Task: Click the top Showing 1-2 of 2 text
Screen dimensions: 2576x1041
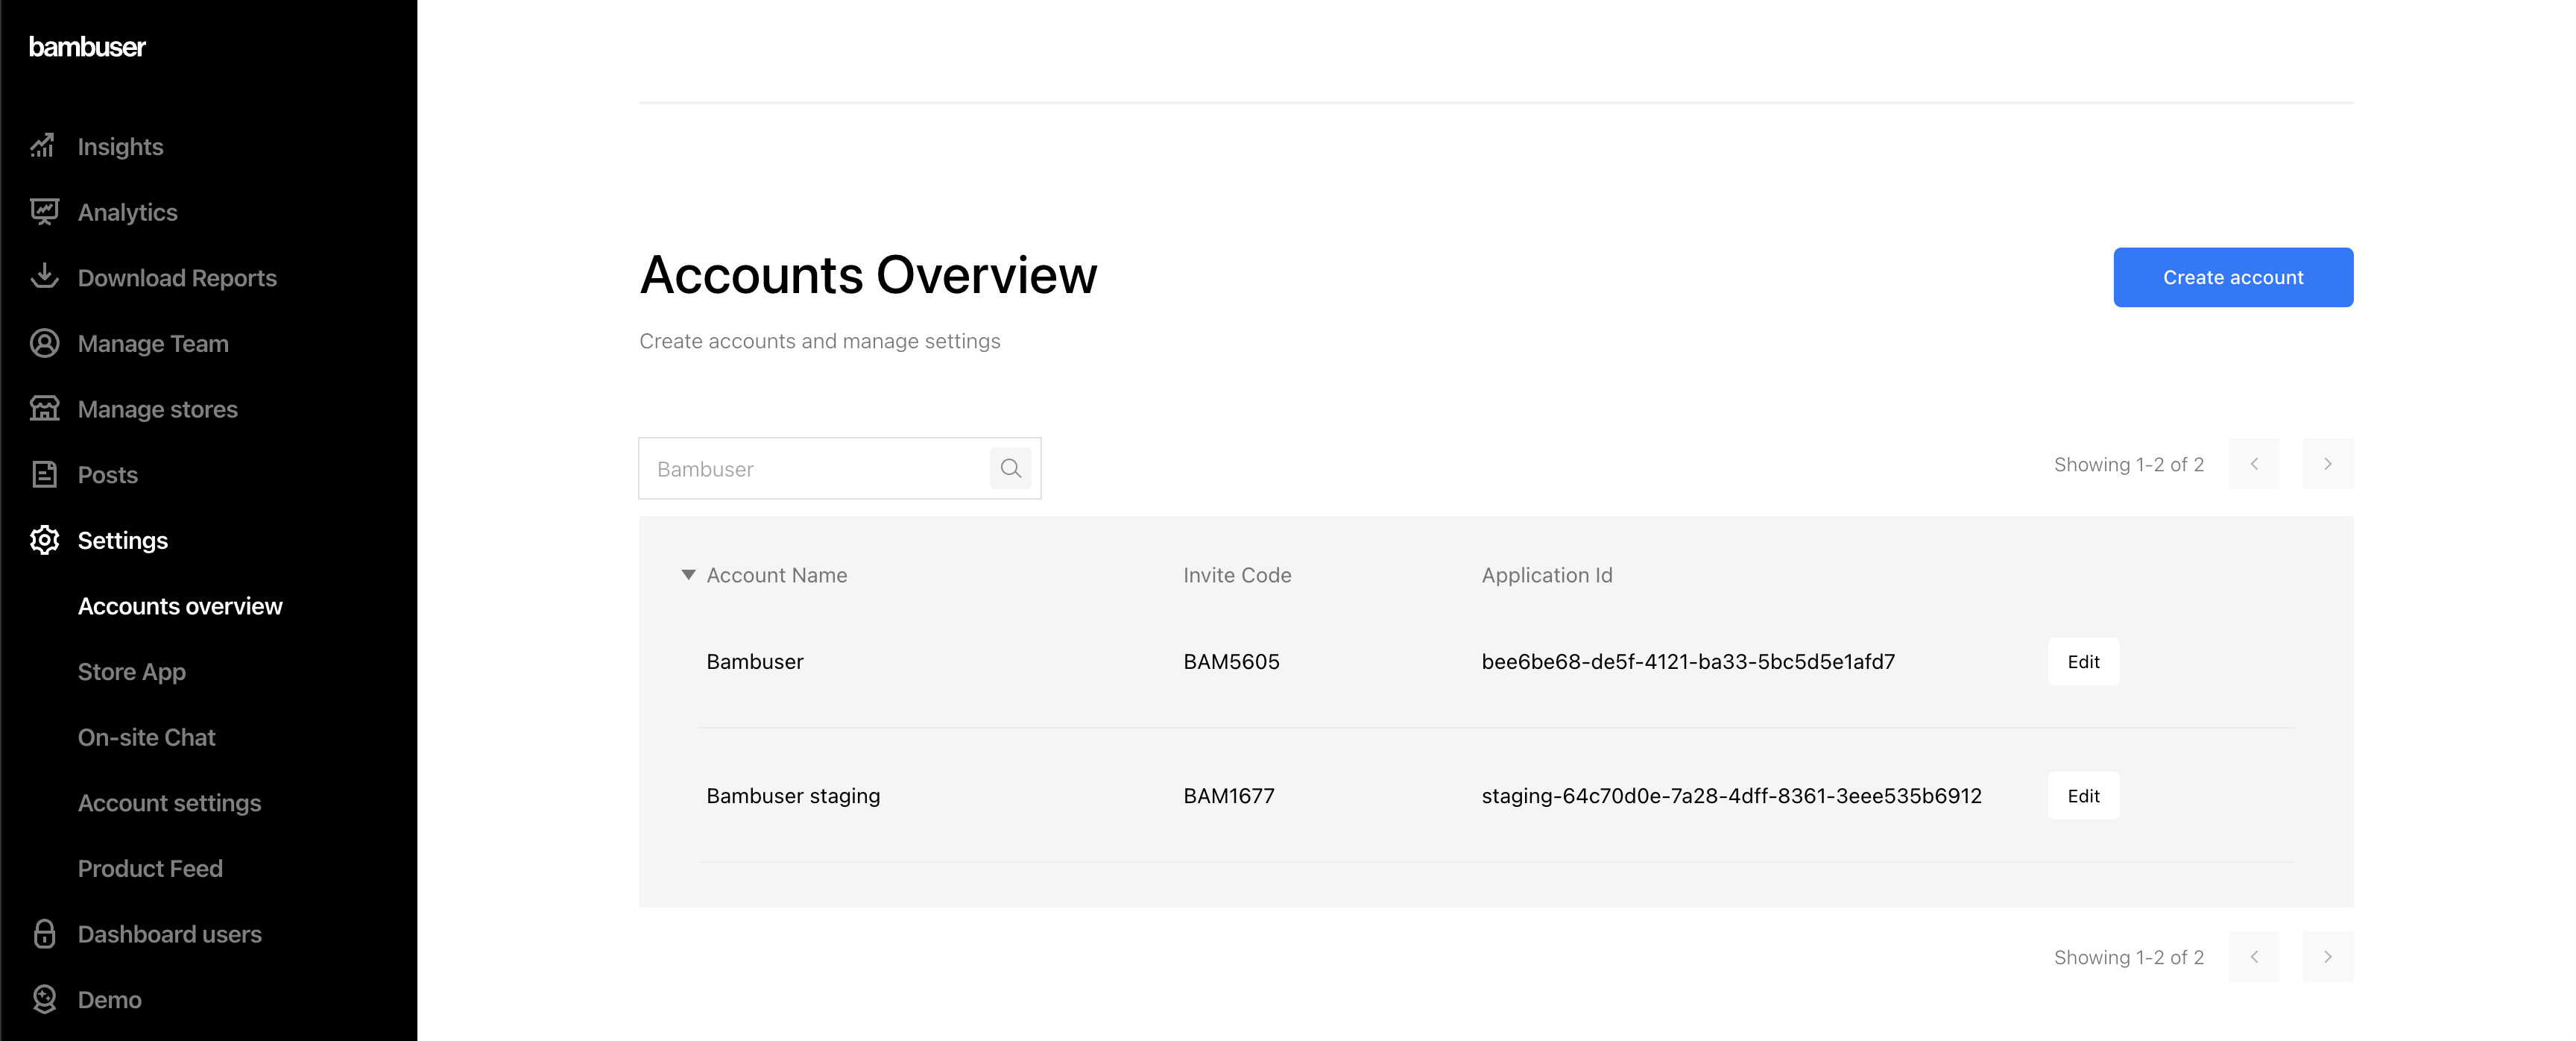Action: (2128, 464)
